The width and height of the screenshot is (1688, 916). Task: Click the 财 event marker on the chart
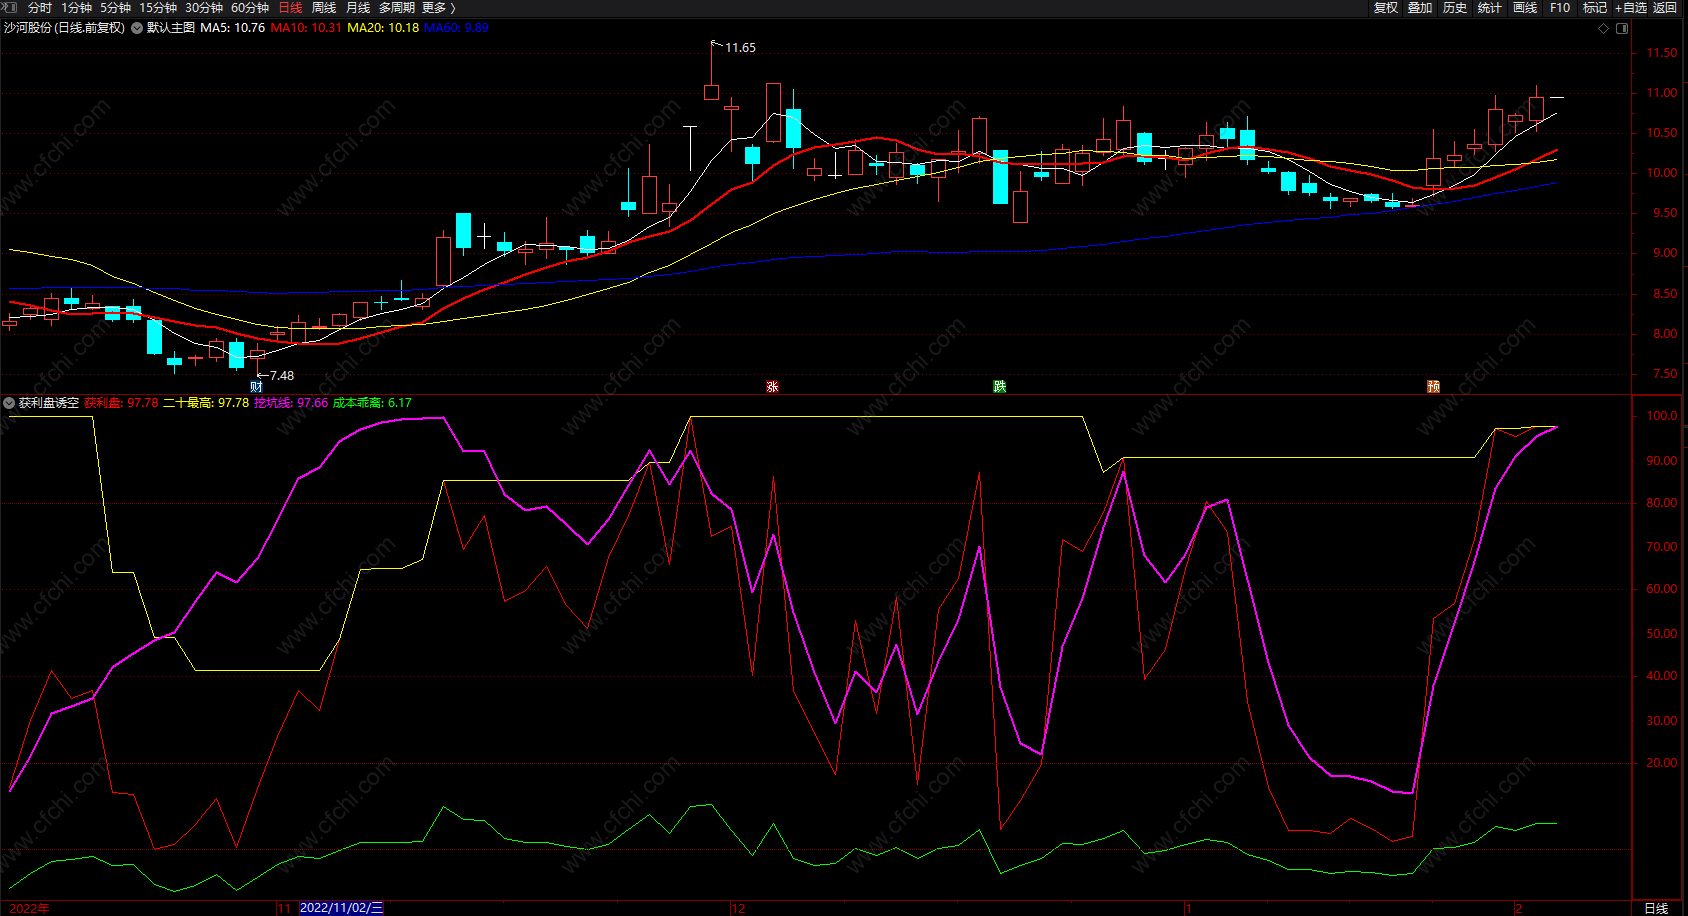pos(256,387)
